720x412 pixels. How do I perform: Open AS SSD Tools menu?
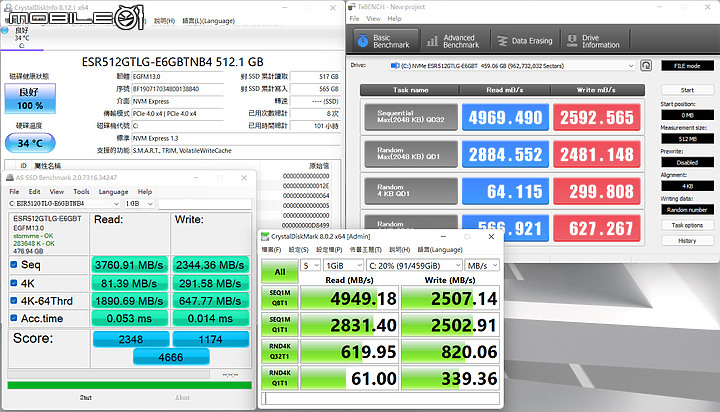coord(81,192)
